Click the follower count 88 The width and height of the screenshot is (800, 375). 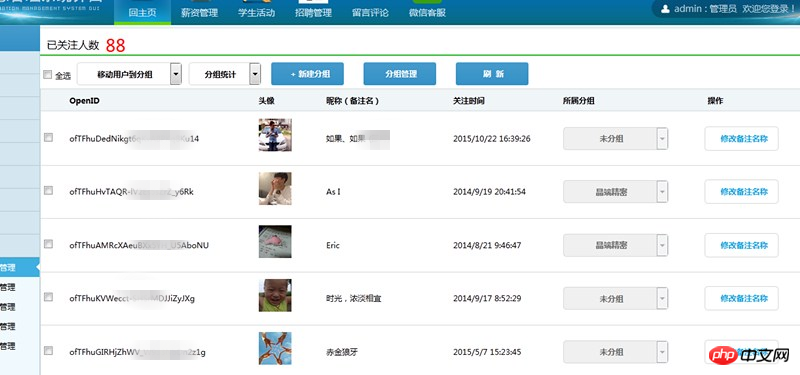click(115, 45)
